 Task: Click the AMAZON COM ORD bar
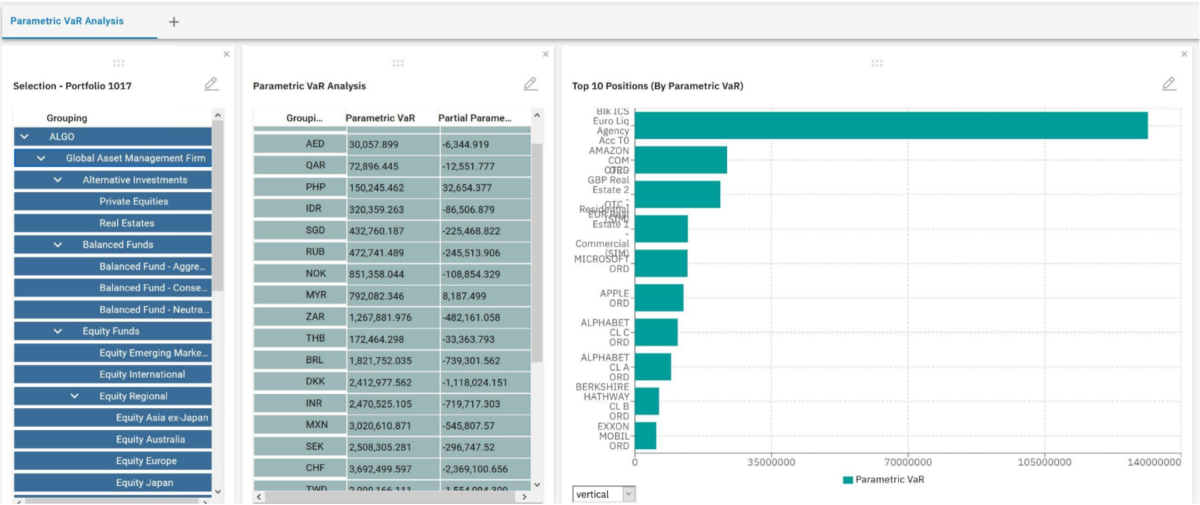(681, 160)
